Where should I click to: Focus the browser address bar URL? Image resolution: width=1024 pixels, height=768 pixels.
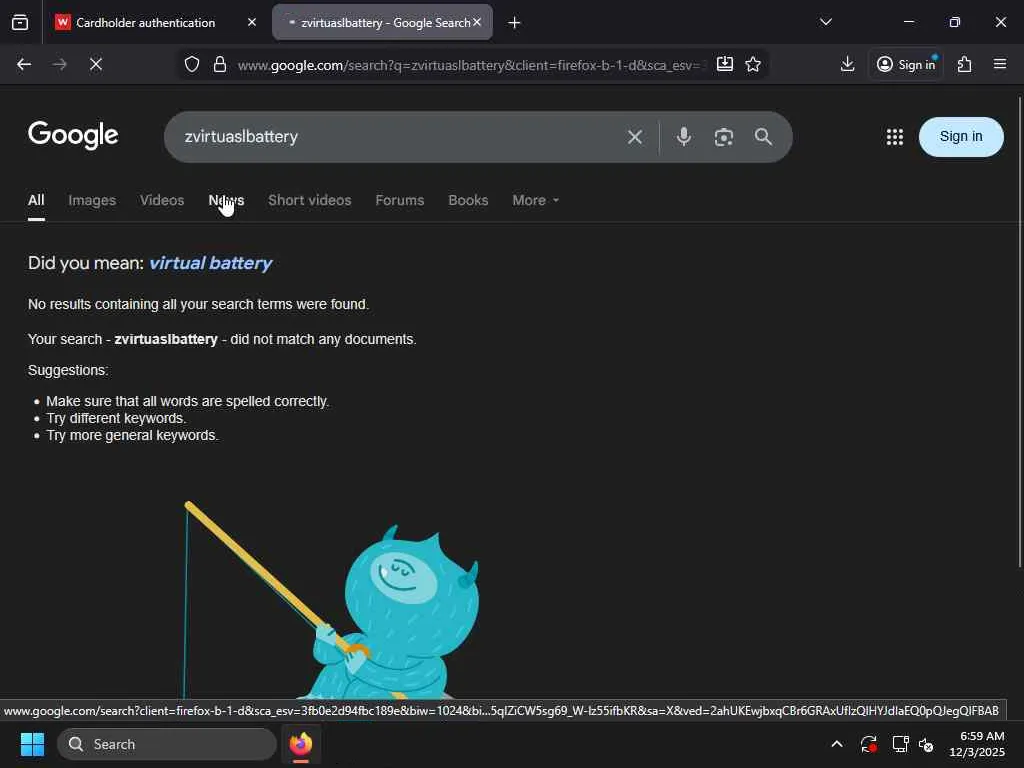(x=469, y=65)
